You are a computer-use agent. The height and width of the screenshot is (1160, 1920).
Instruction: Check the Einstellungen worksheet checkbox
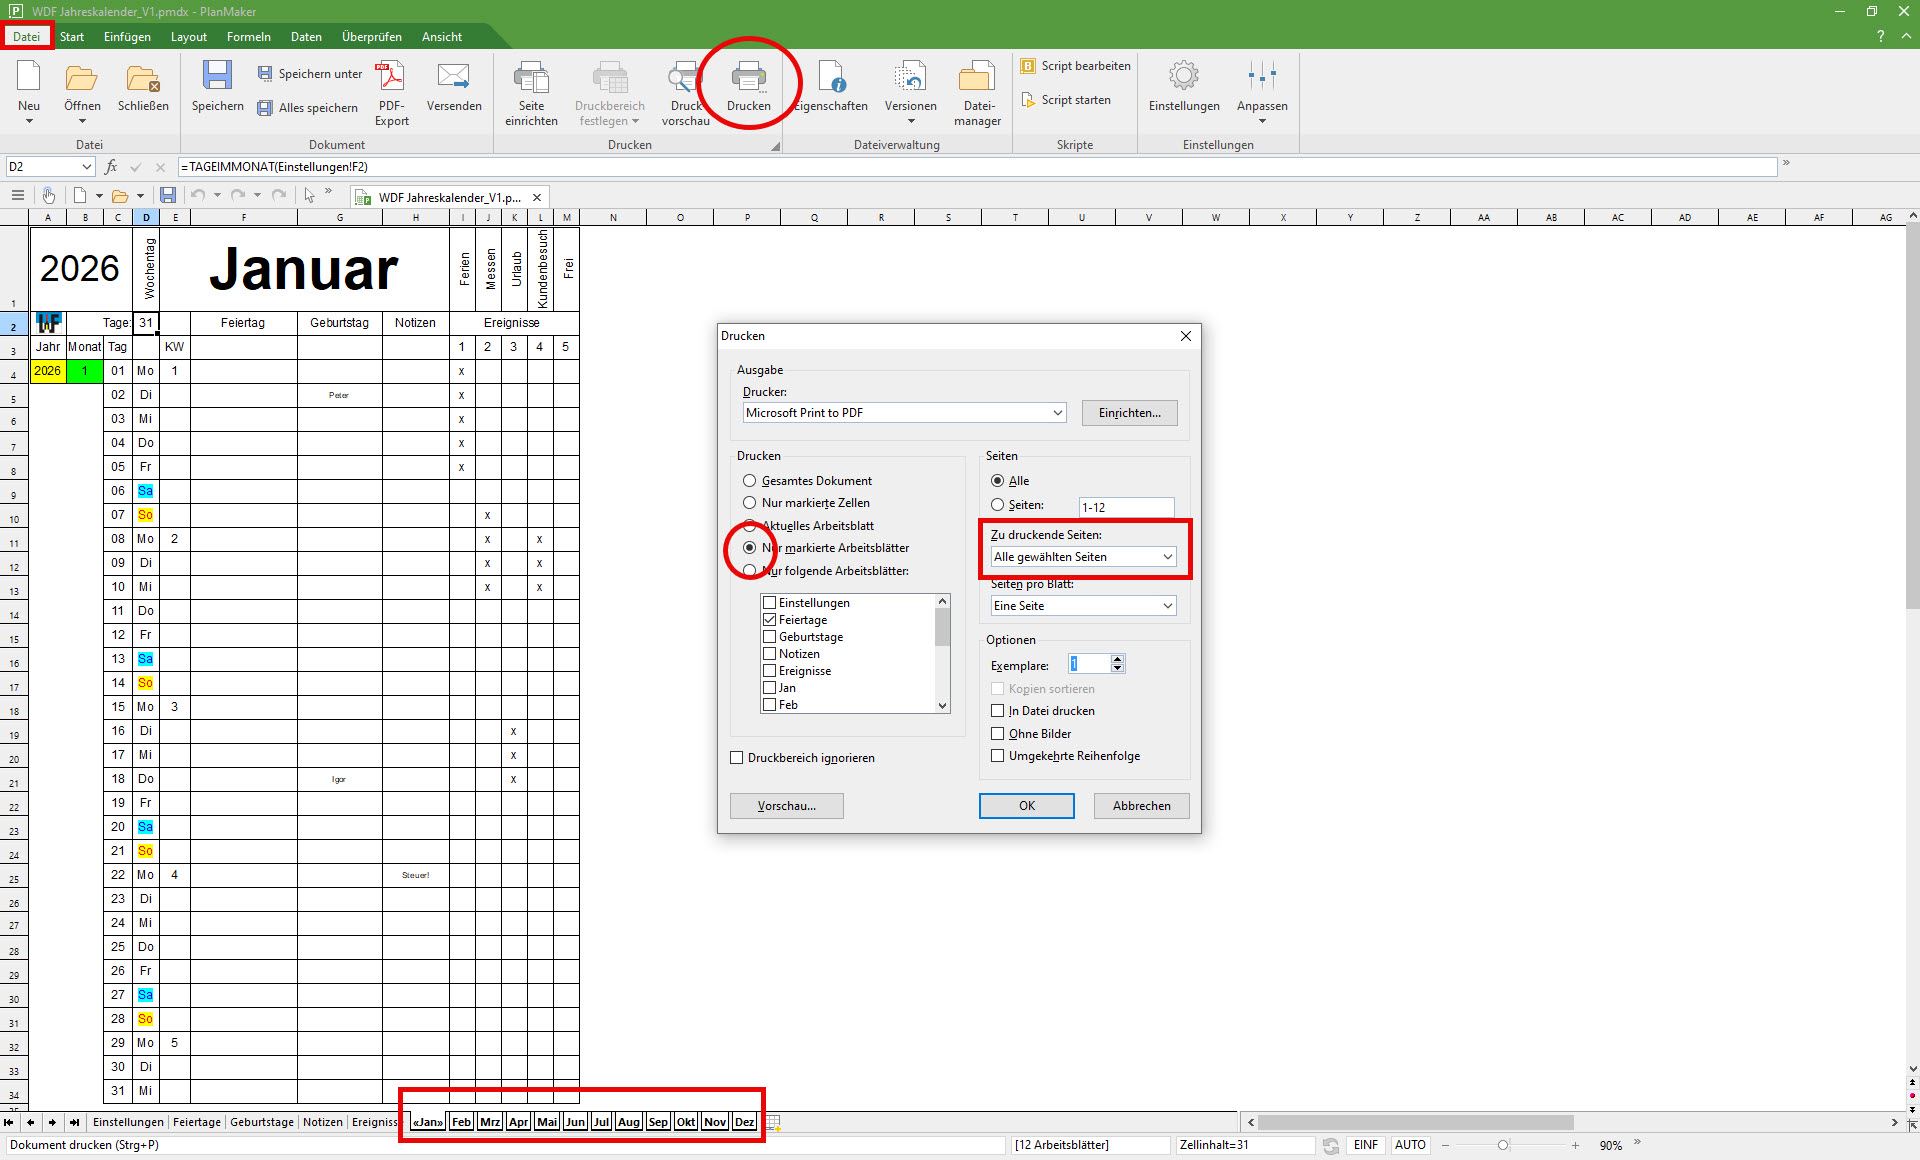pos(770,603)
